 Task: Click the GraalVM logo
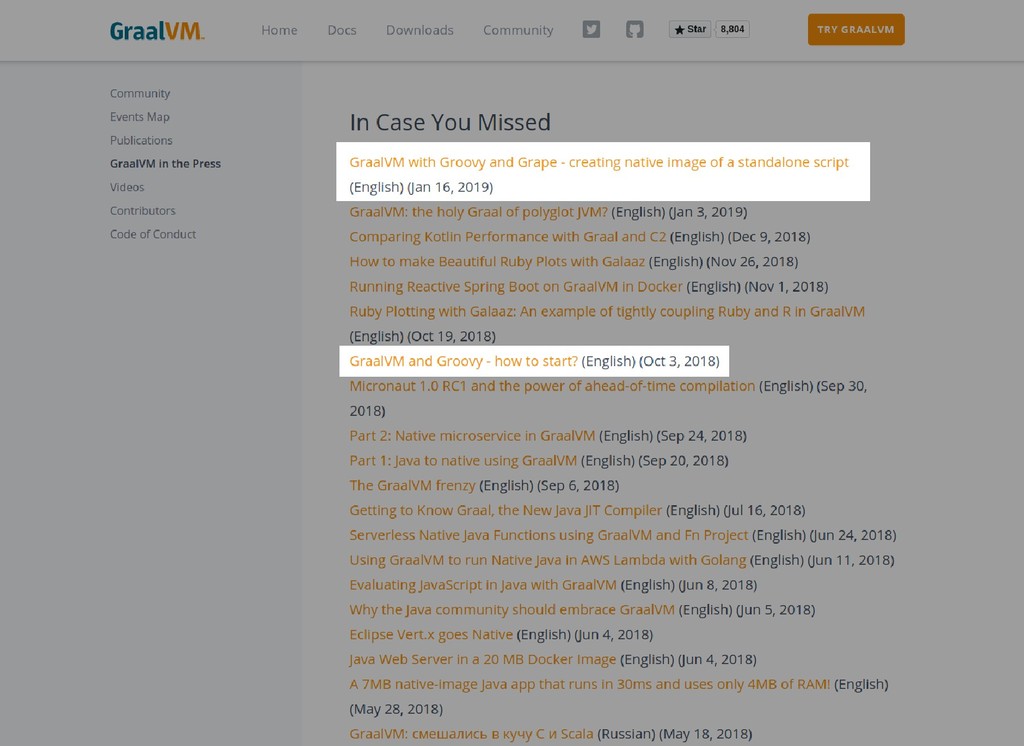(157, 30)
